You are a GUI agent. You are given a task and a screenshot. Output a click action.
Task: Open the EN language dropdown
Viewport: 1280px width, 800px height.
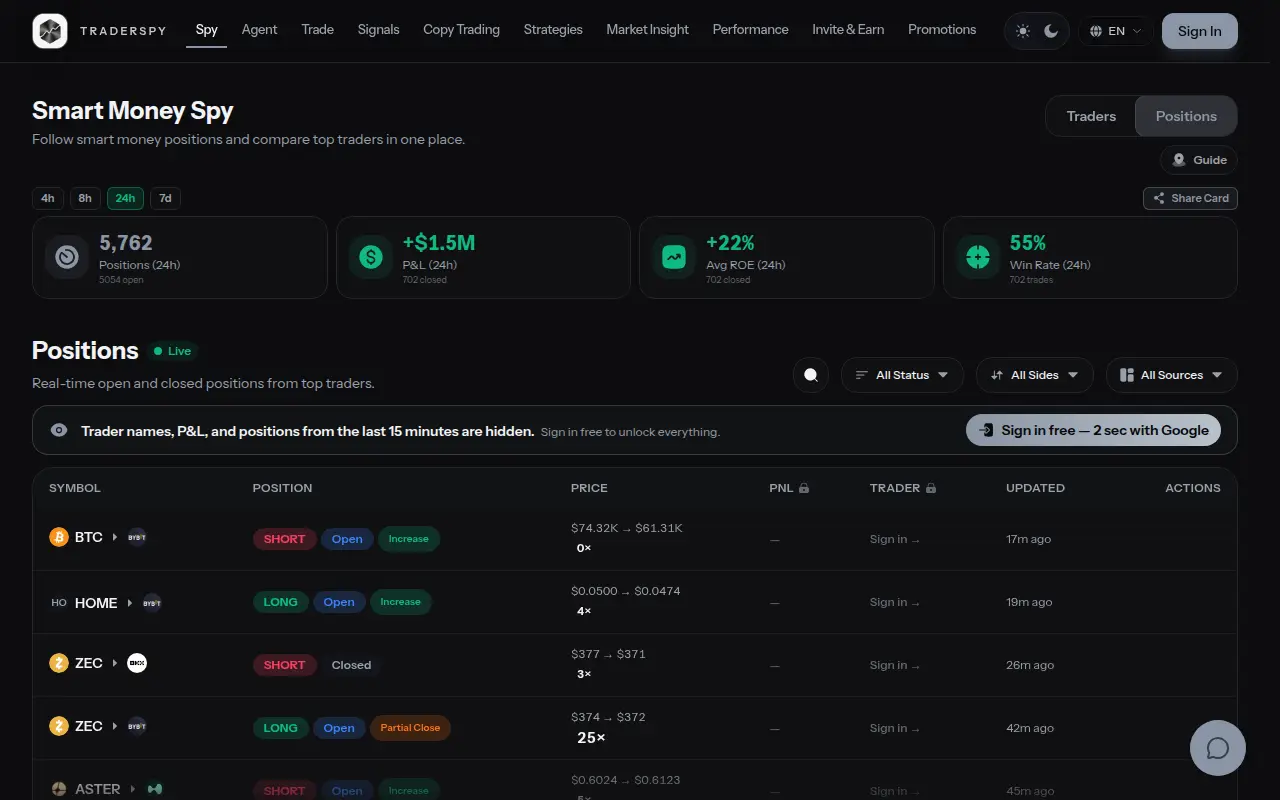pyautogui.click(x=1116, y=31)
